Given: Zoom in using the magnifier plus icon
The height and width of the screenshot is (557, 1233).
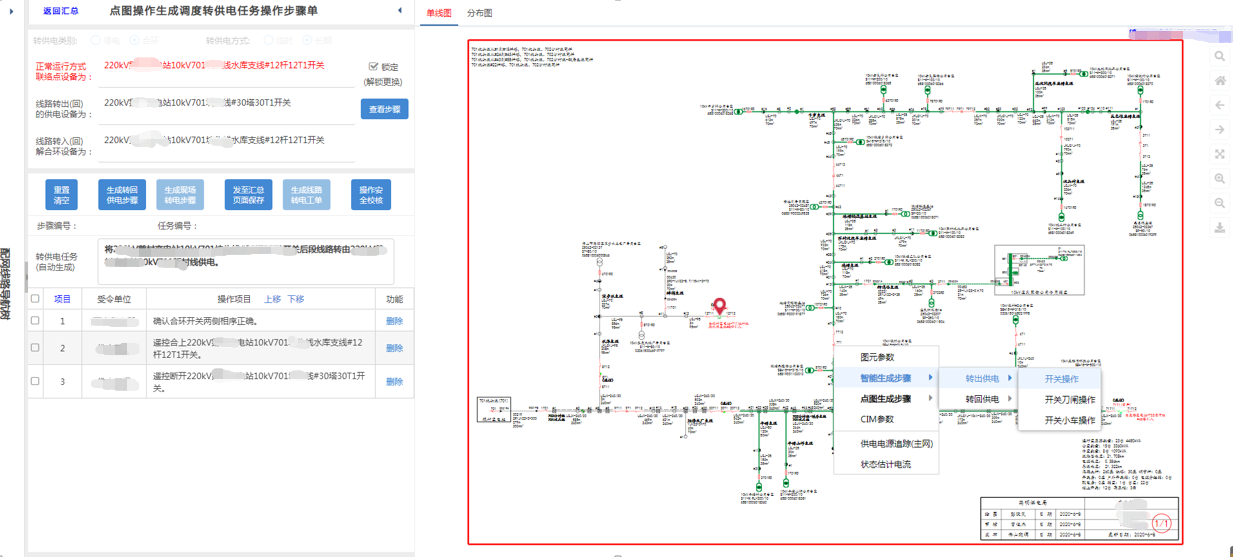Looking at the screenshot, I should 1220,179.
